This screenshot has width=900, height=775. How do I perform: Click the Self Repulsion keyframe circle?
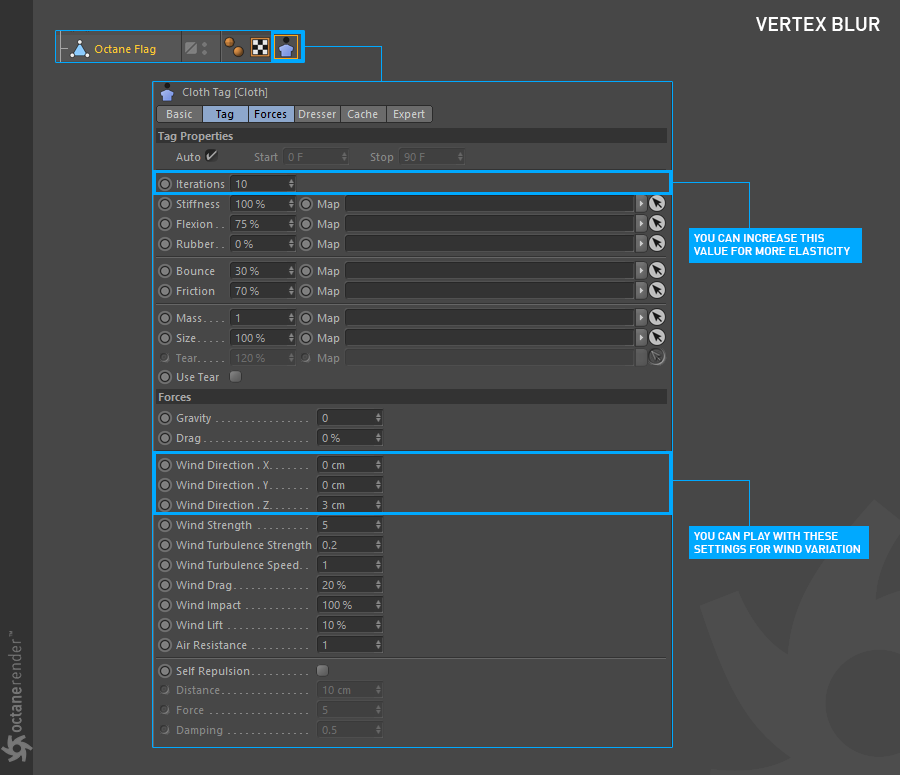pyautogui.click(x=165, y=671)
